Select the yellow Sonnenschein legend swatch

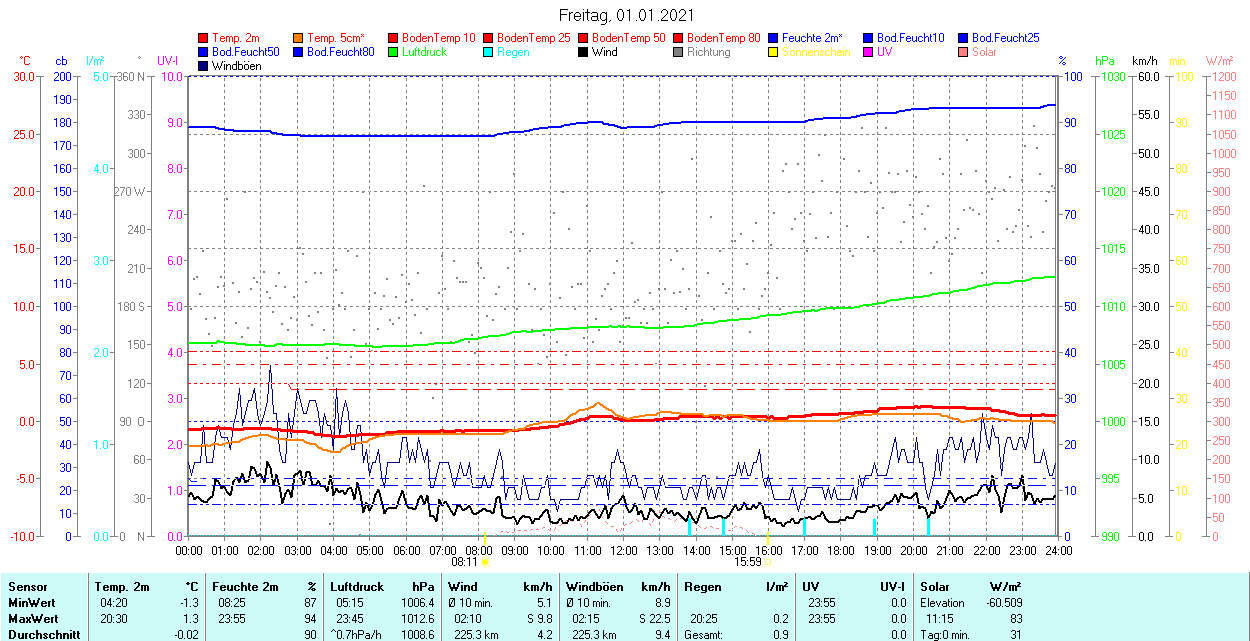tap(774, 52)
